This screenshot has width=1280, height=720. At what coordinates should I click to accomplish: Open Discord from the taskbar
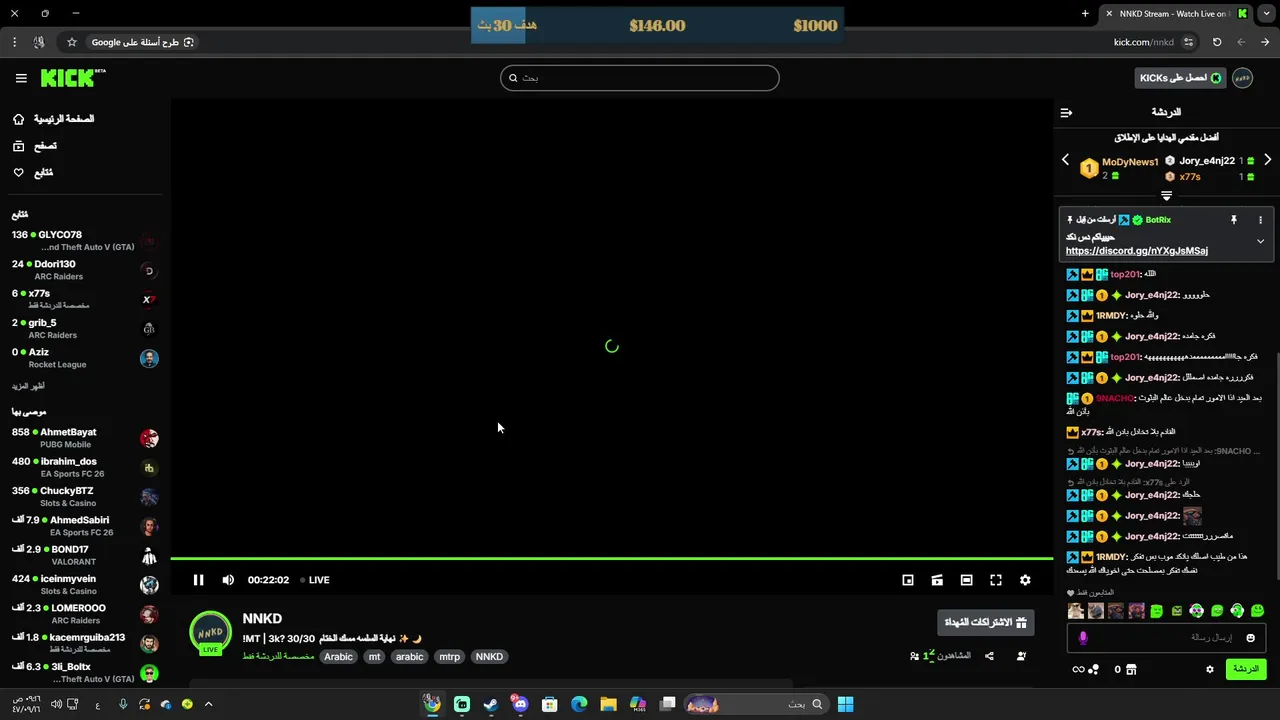pos(520,704)
